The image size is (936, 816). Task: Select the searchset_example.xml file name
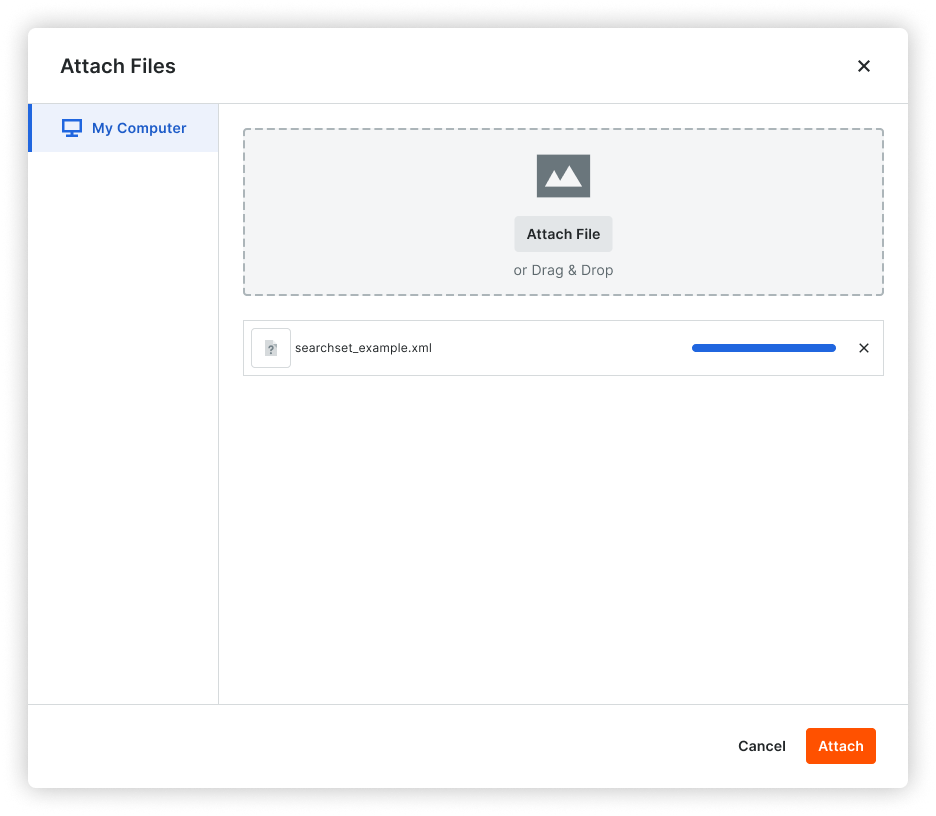point(363,348)
